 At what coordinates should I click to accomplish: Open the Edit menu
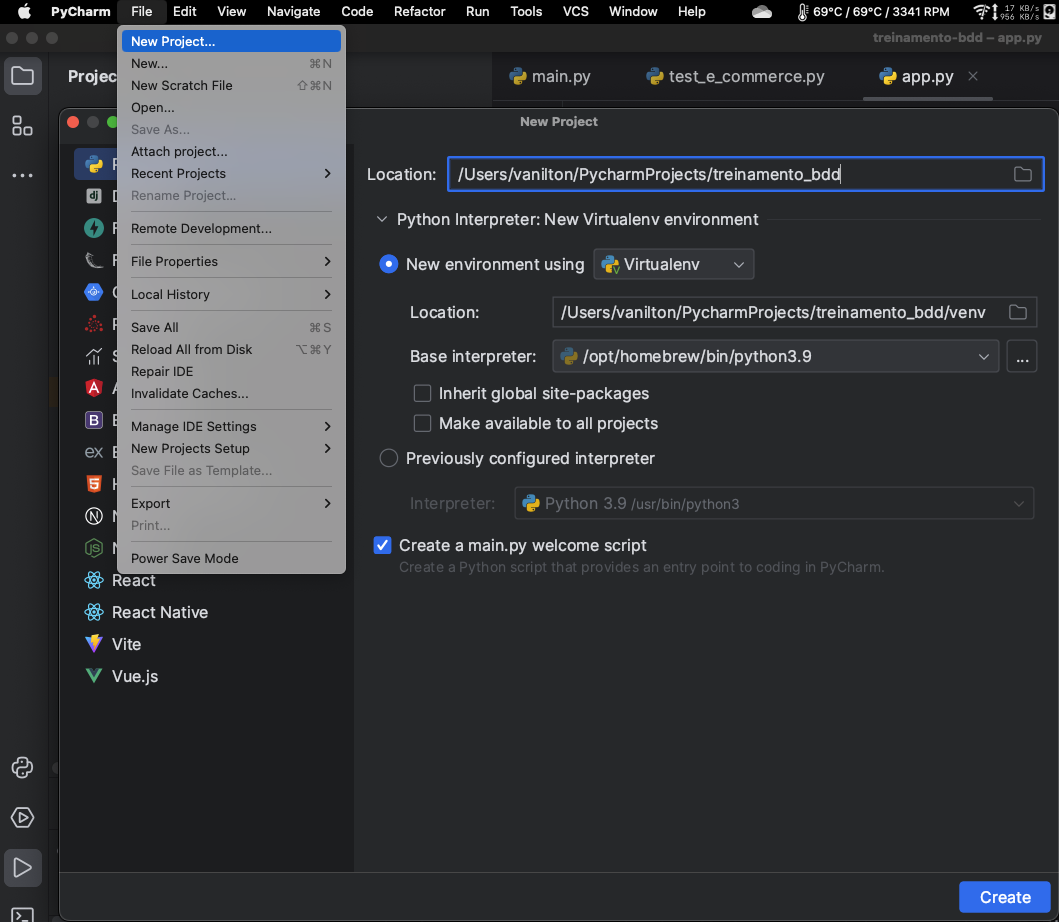click(x=184, y=11)
